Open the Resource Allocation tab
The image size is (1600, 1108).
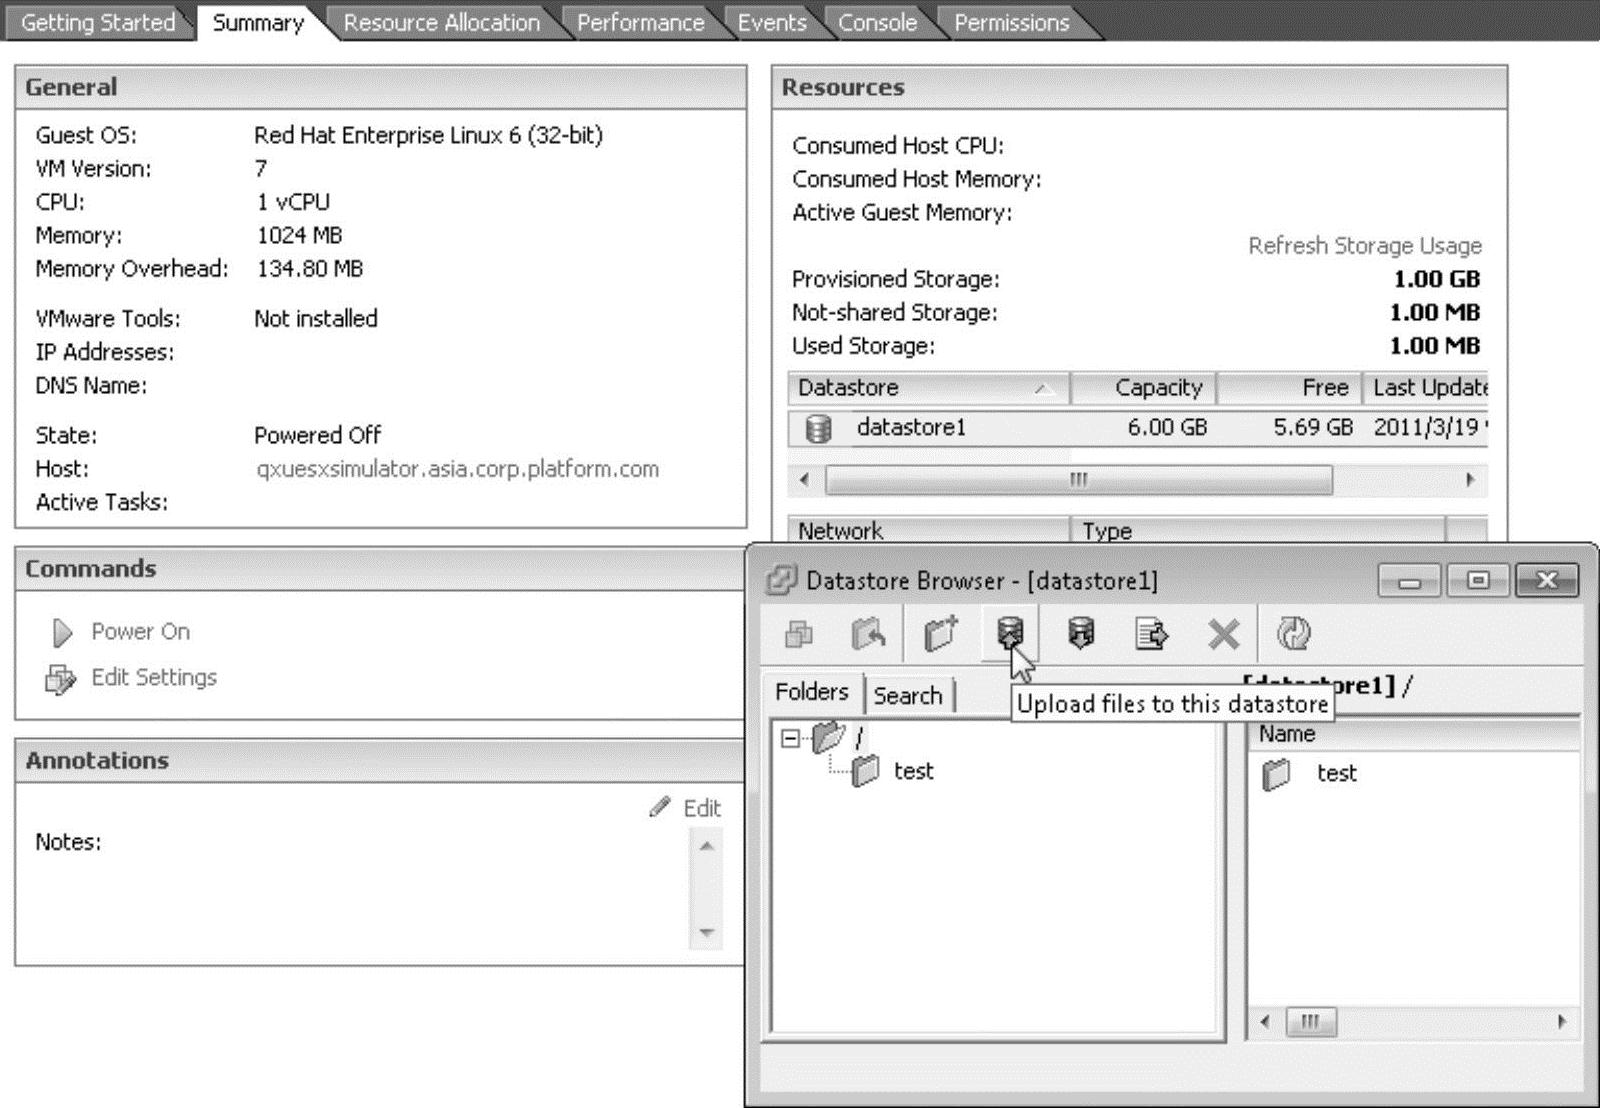(x=441, y=22)
